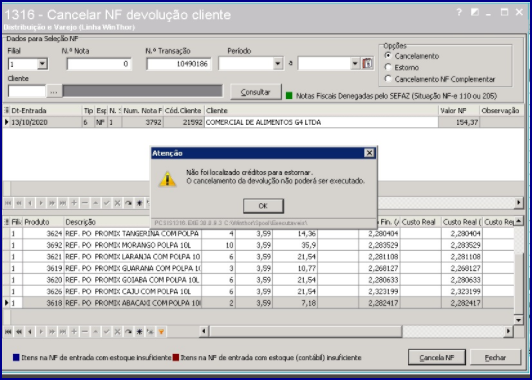Click the Cliente code field
The height and width of the screenshot is (380, 532).
pos(26,91)
